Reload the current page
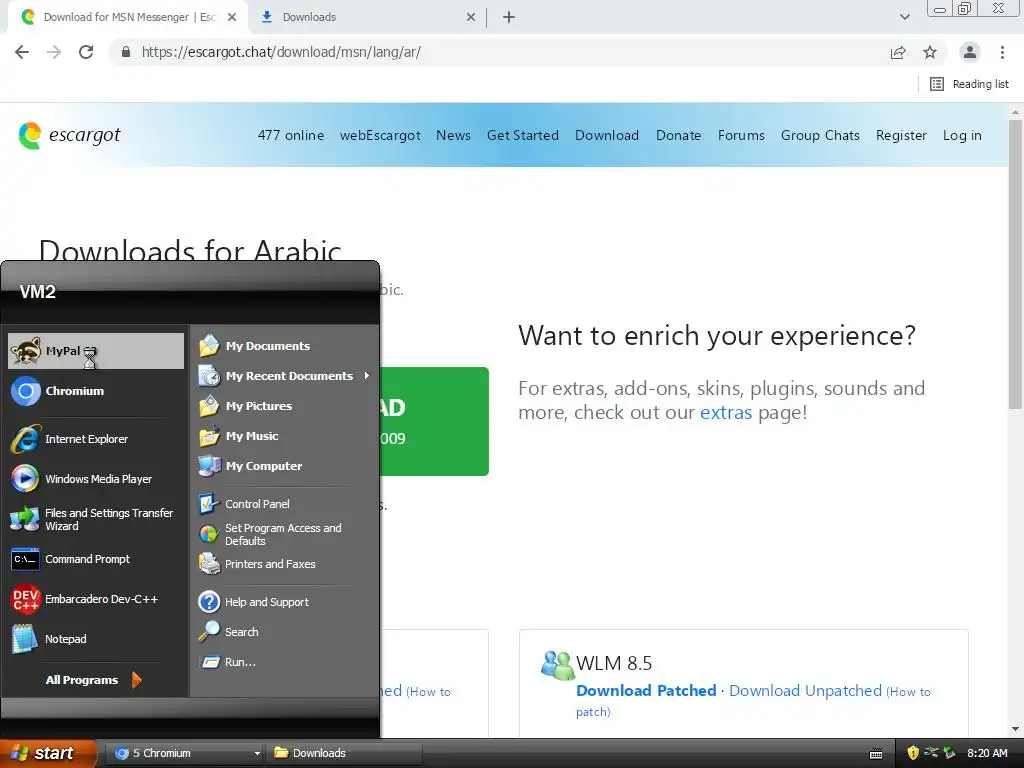The image size is (1024, 768). click(86, 52)
